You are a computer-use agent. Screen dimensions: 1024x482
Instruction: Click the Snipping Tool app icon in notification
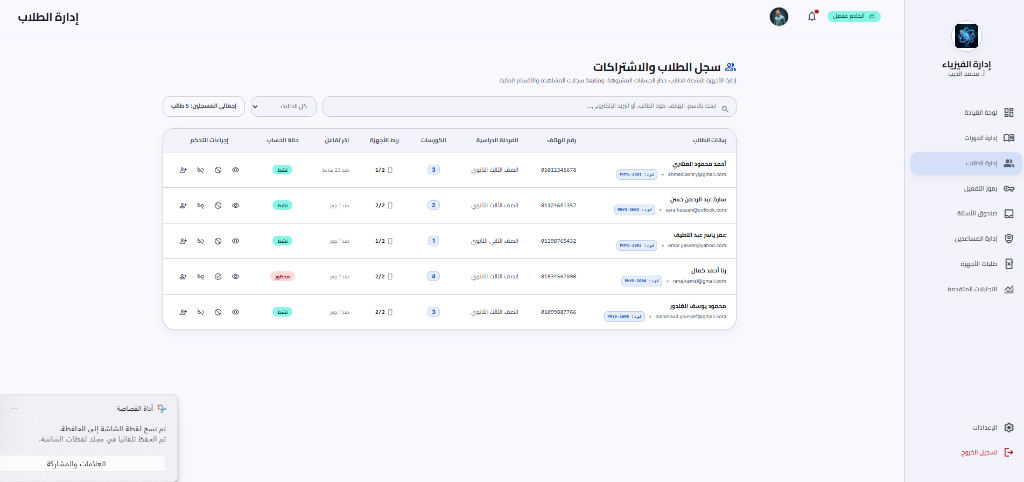tap(162, 408)
